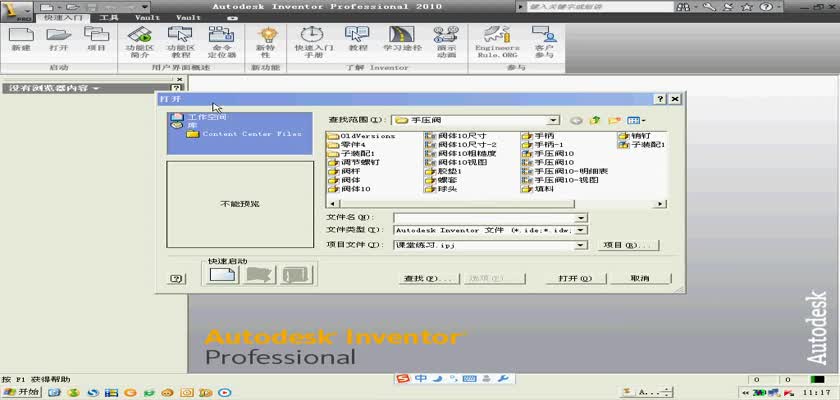The height and width of the screenshot is (400, 840).
Task: Click the binoculars search icon in title bar
Action: pos(683,7)
